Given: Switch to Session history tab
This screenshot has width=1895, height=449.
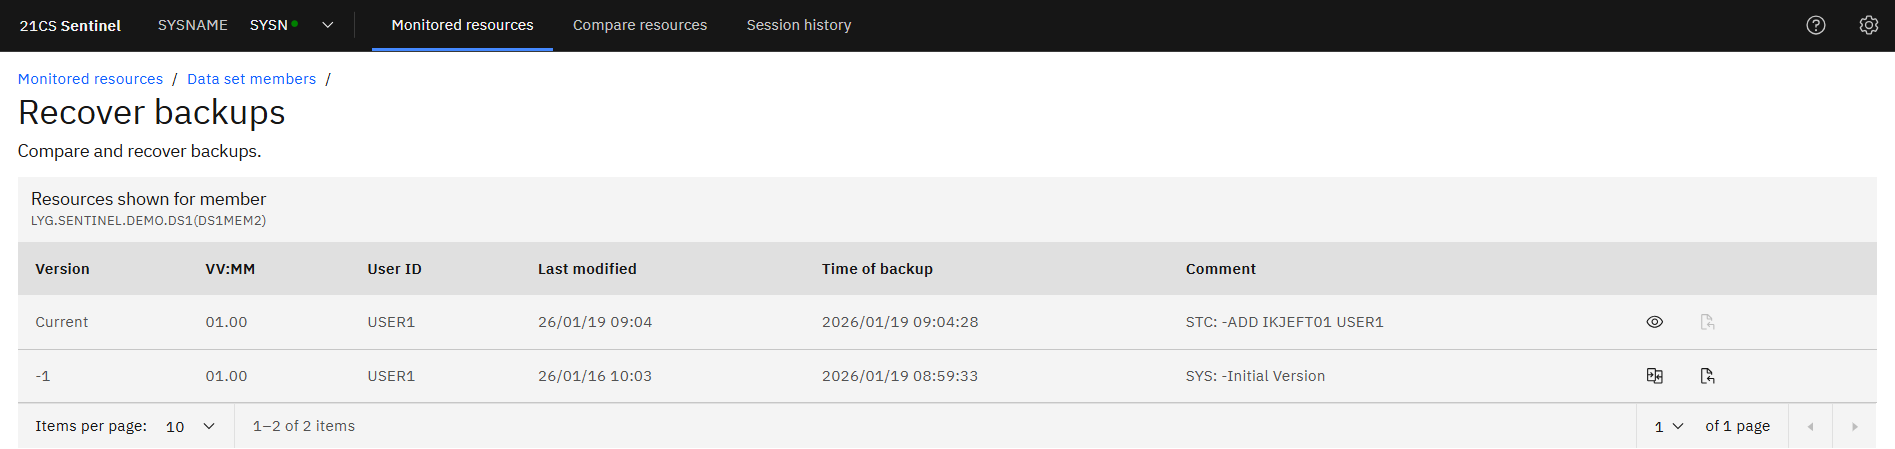Looking at the screenshot, I should (x=798, y=25).
